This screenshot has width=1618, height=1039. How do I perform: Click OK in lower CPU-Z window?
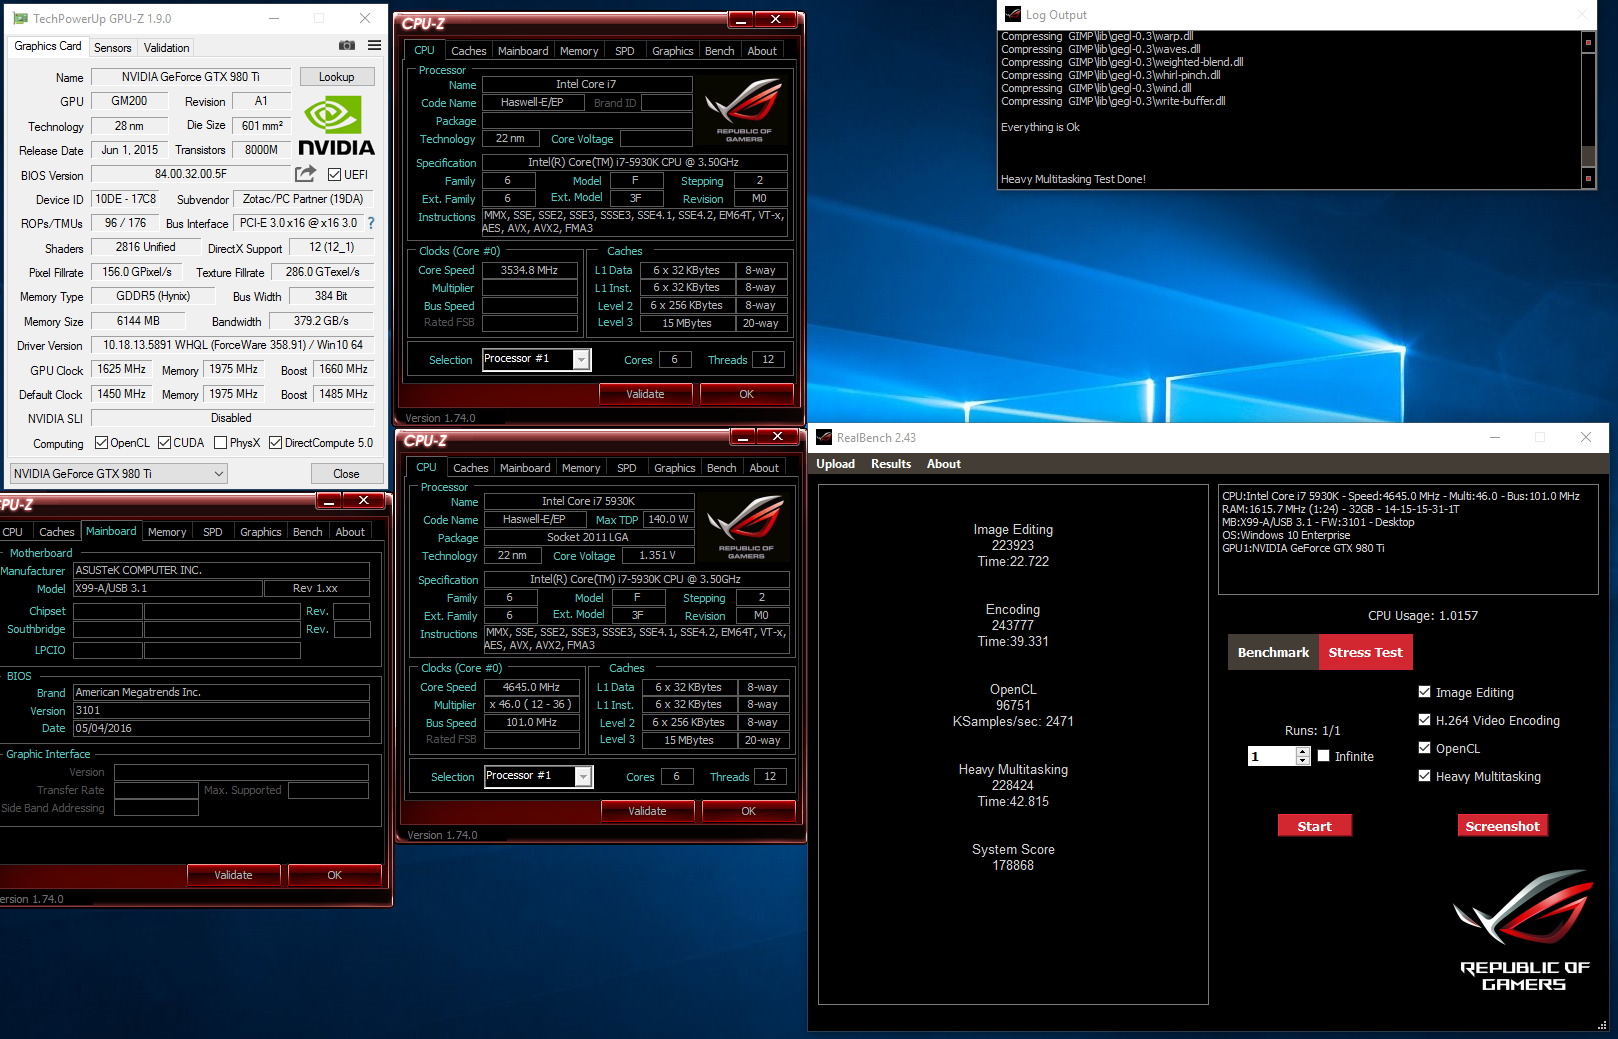click(x=749, y=811)
